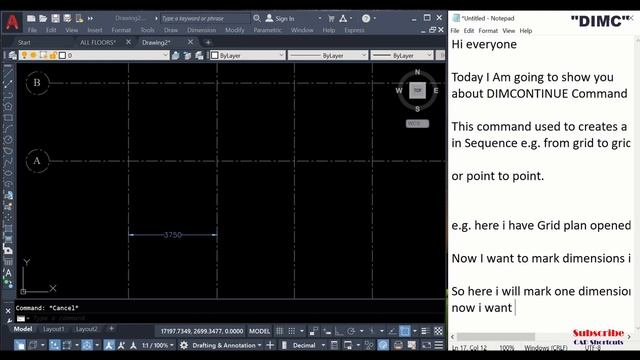
Task: Click the keyword search input field
Action: (x=205, y=18)
